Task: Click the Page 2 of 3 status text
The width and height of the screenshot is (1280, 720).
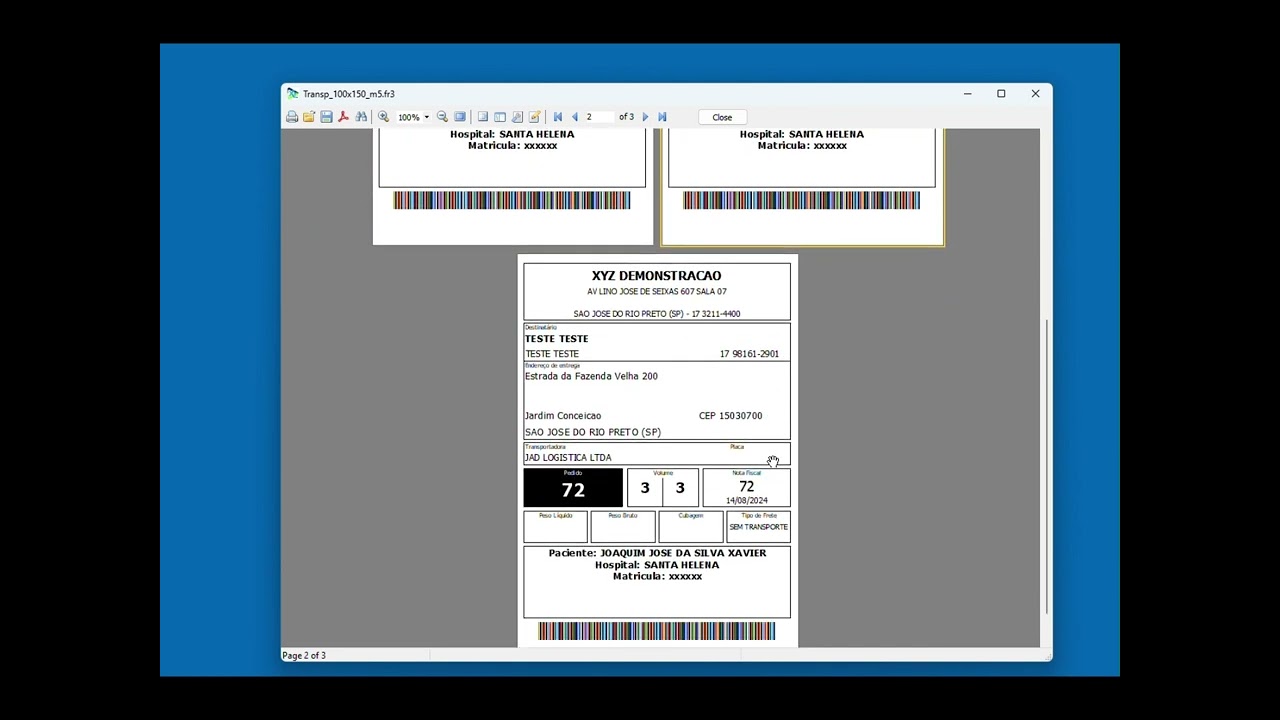Action: (304, 656)
